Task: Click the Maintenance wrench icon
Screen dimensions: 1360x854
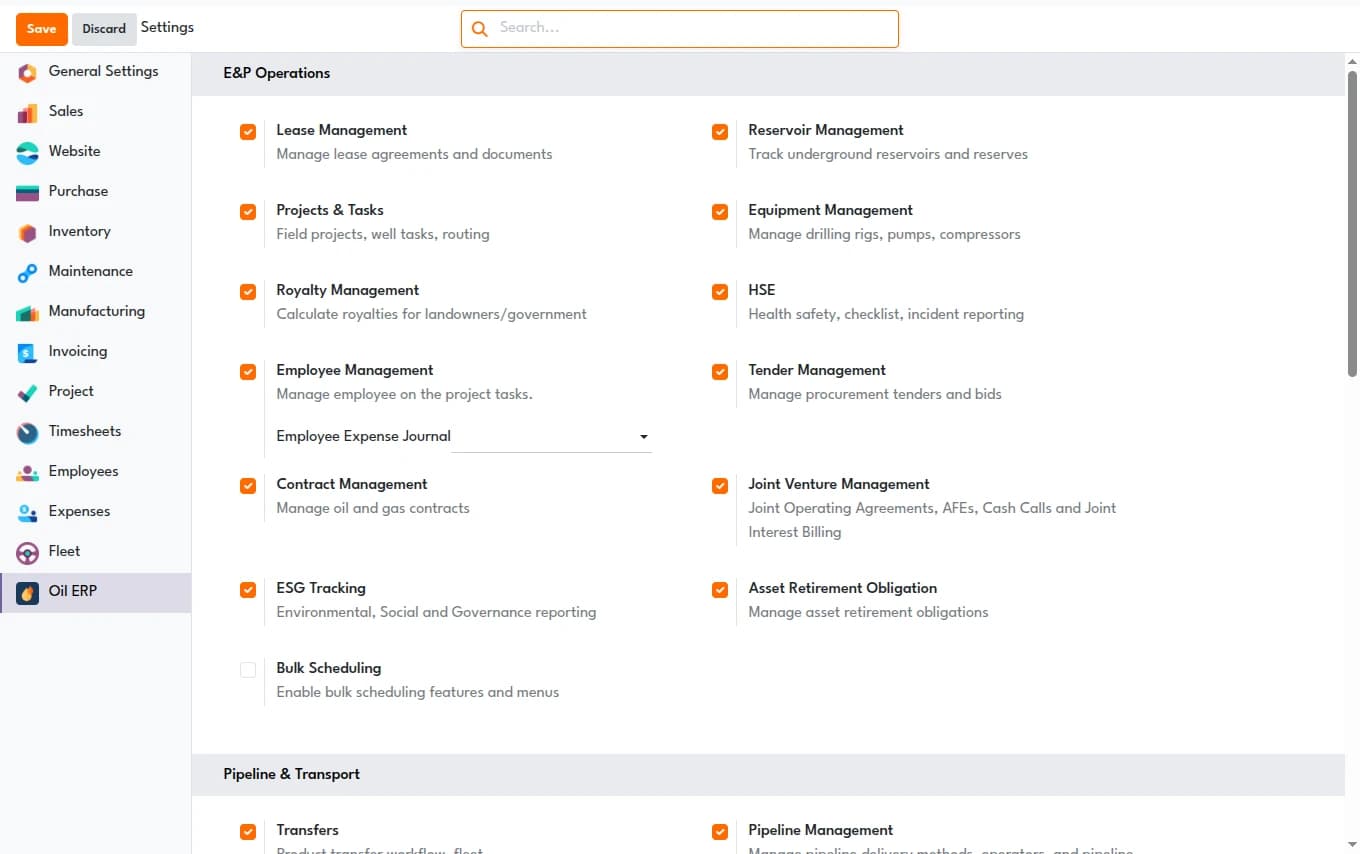Action: coord(28,272)
